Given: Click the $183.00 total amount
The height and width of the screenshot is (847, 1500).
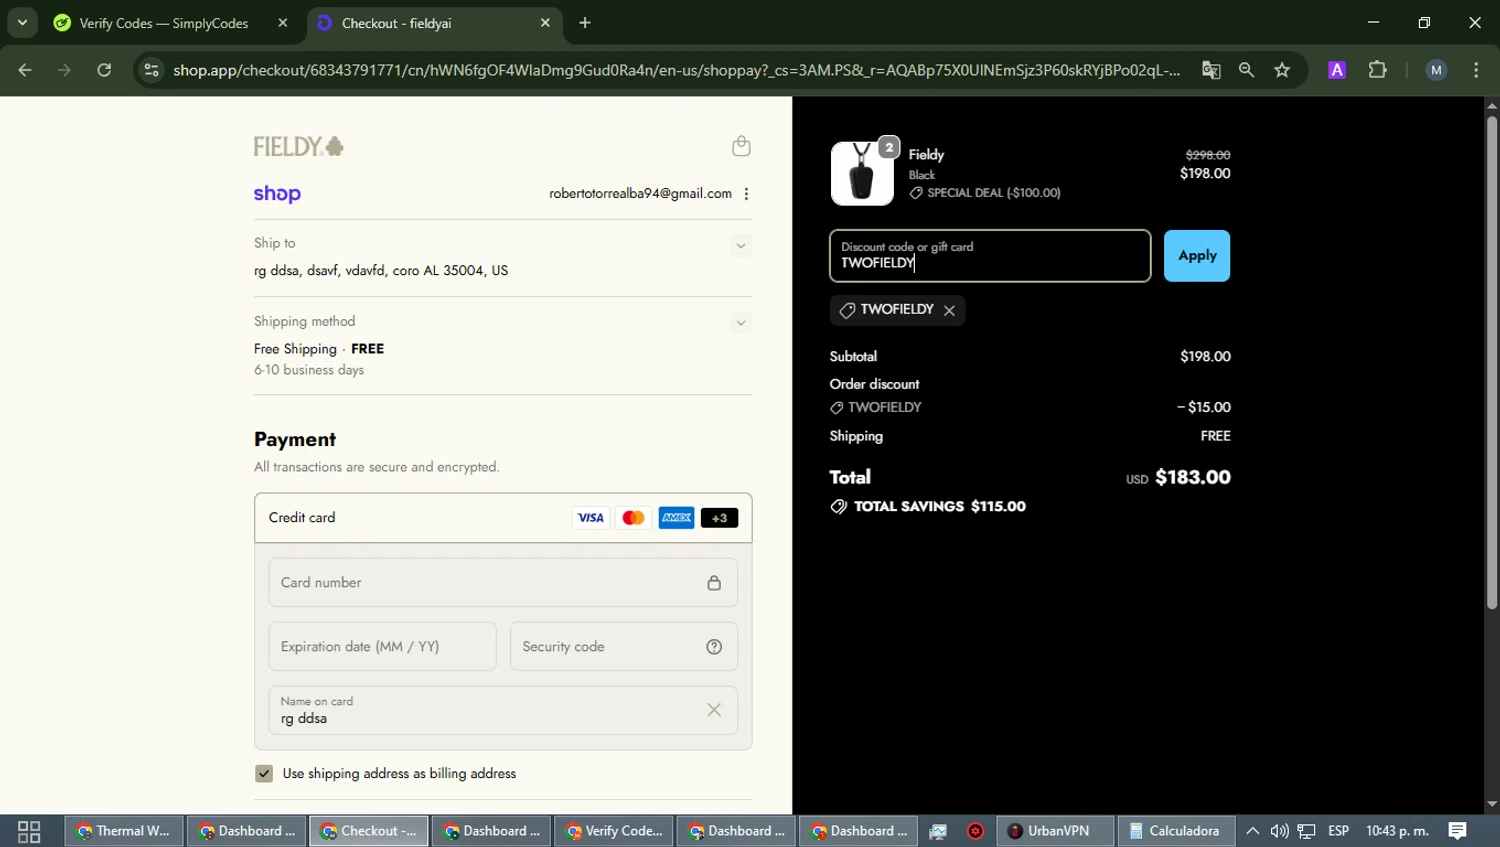Looking at the screenshot, I should [x=1193, y=478].
